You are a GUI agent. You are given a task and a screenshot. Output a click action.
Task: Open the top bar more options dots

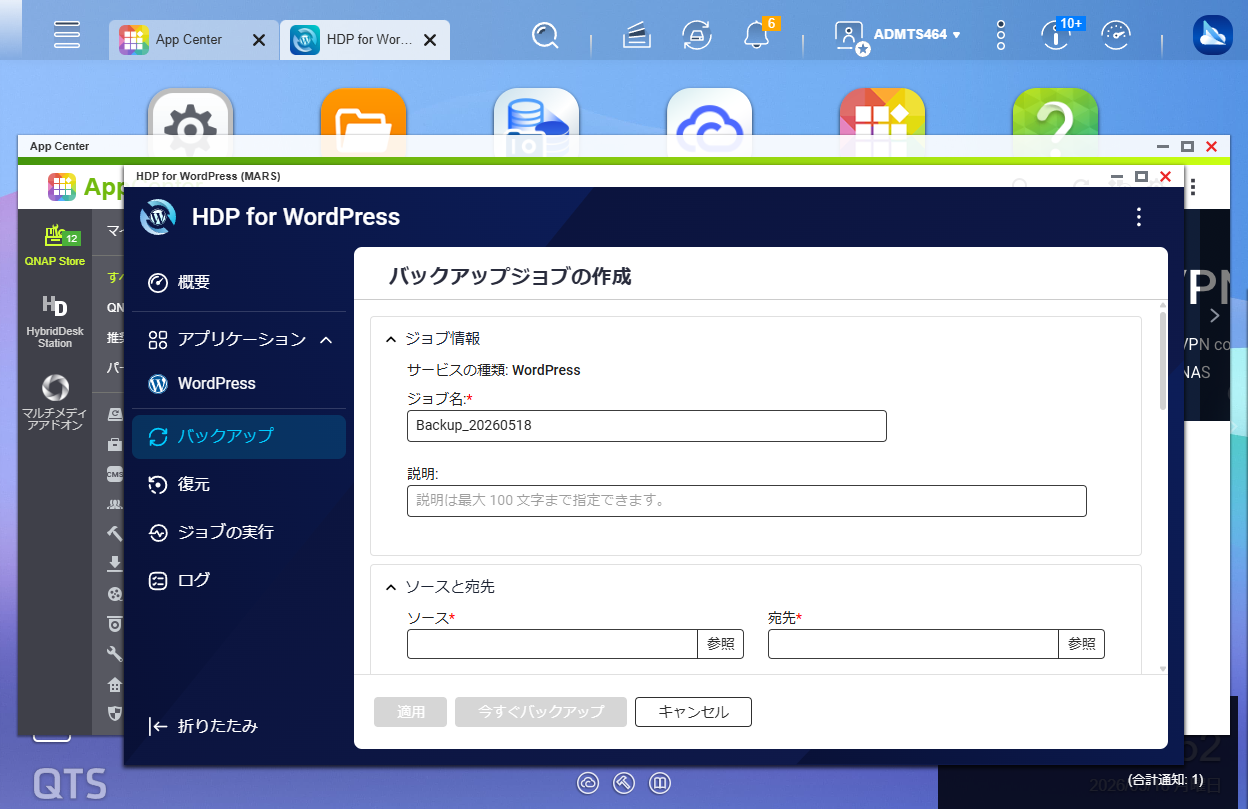coord(1001,35)
